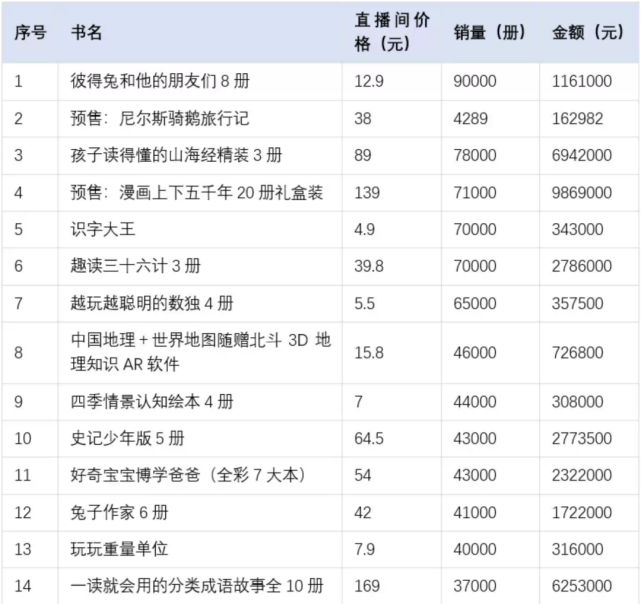Click the 销量（册）column header
This screenshot has height=604, width=641.
point(490,32)
